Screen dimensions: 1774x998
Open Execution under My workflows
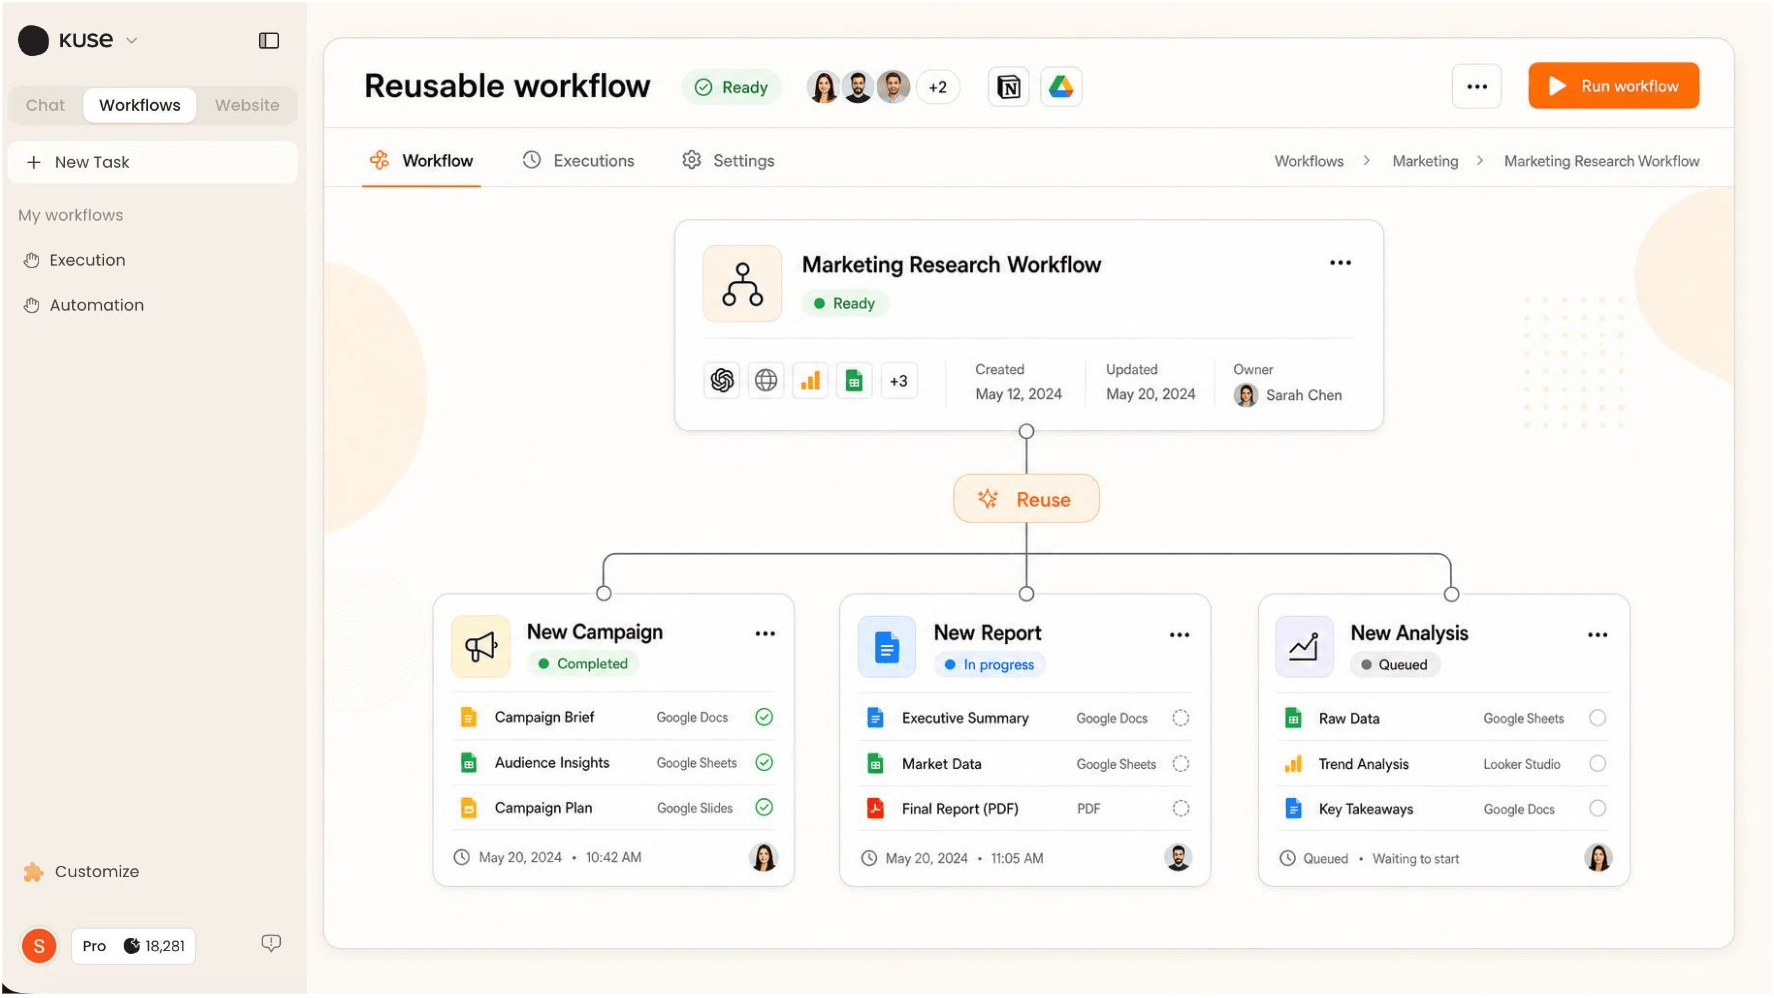click(x=87, y=260)
